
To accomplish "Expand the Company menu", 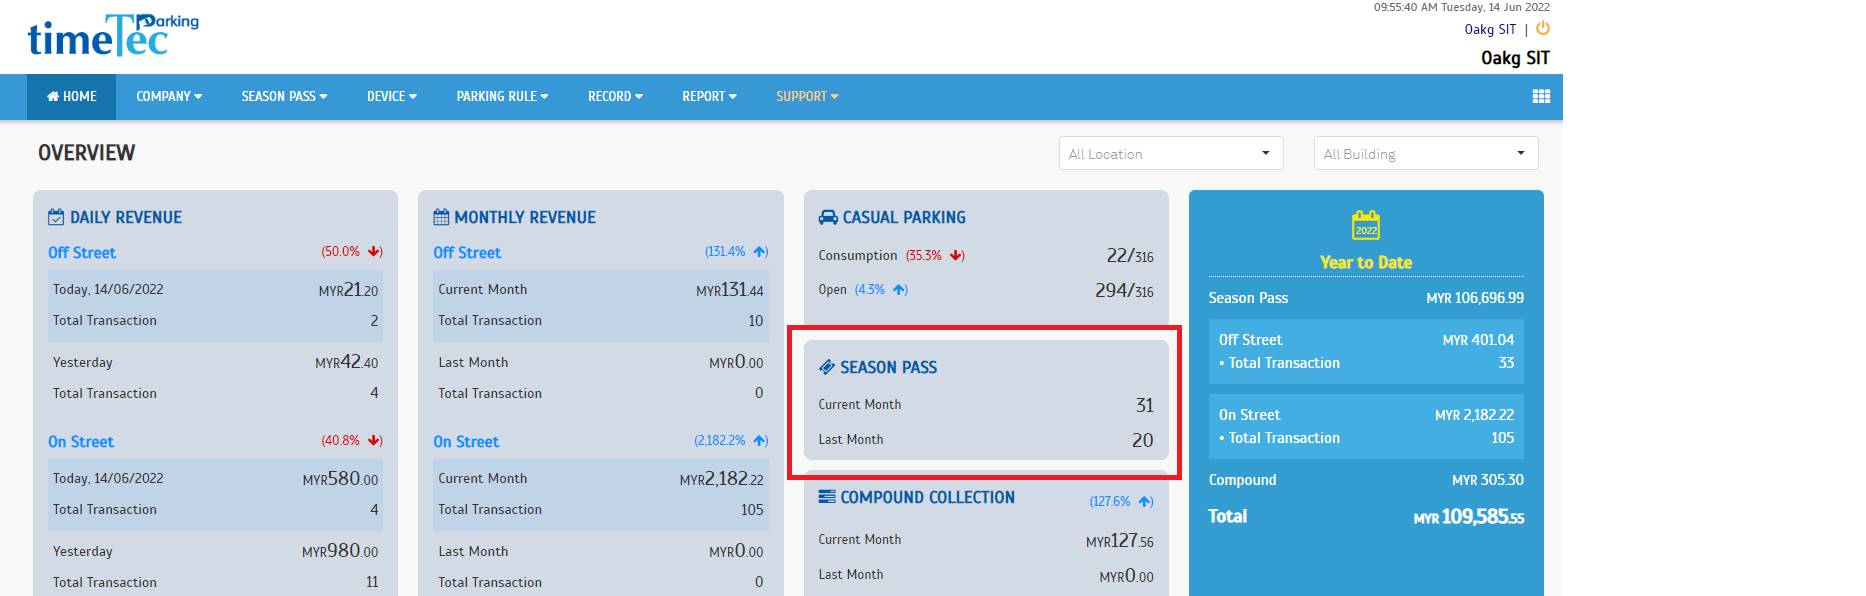I will click(x=169, y=97).
